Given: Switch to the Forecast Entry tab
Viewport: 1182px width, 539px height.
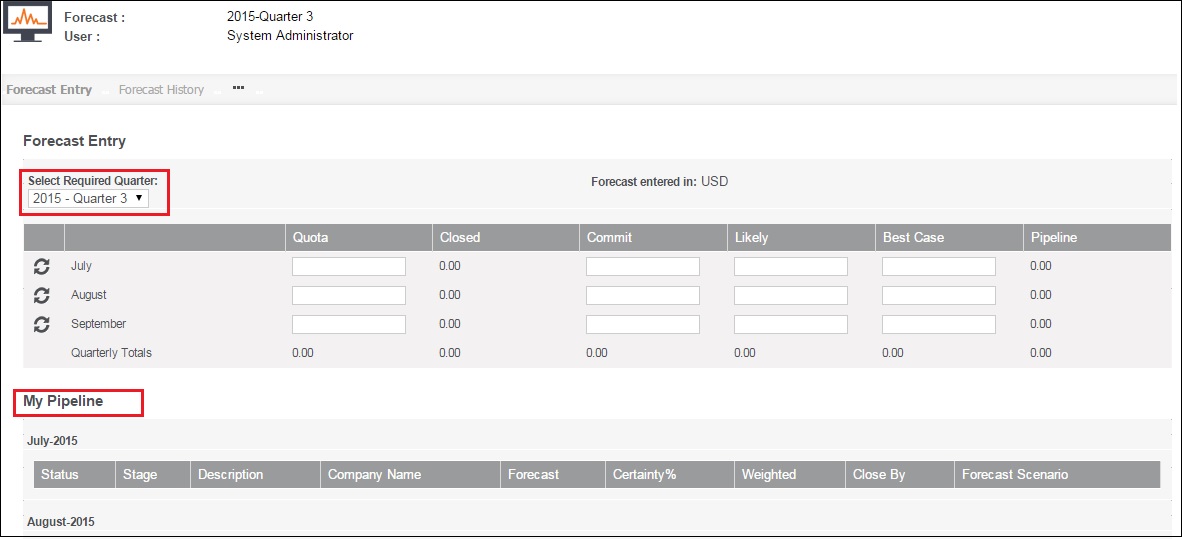Looking at the screenshot, I should (49, 90).
